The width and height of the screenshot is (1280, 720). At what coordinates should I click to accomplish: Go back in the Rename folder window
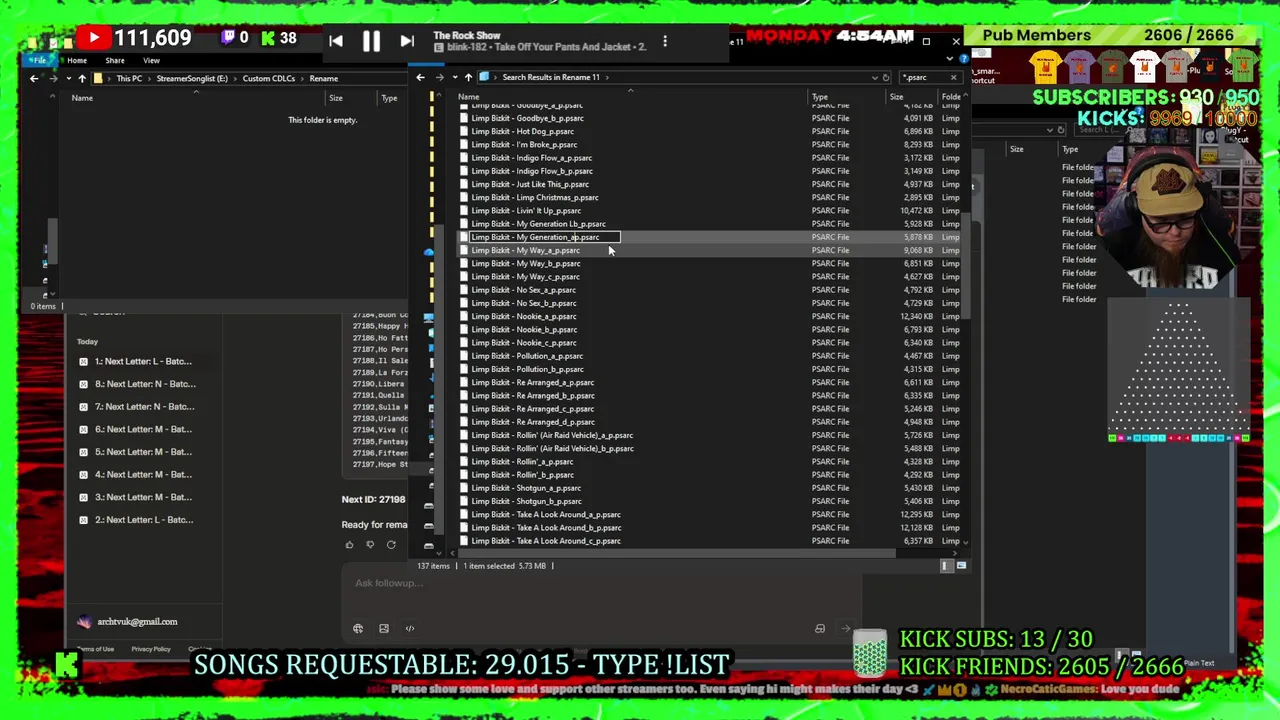click(34, 78)
